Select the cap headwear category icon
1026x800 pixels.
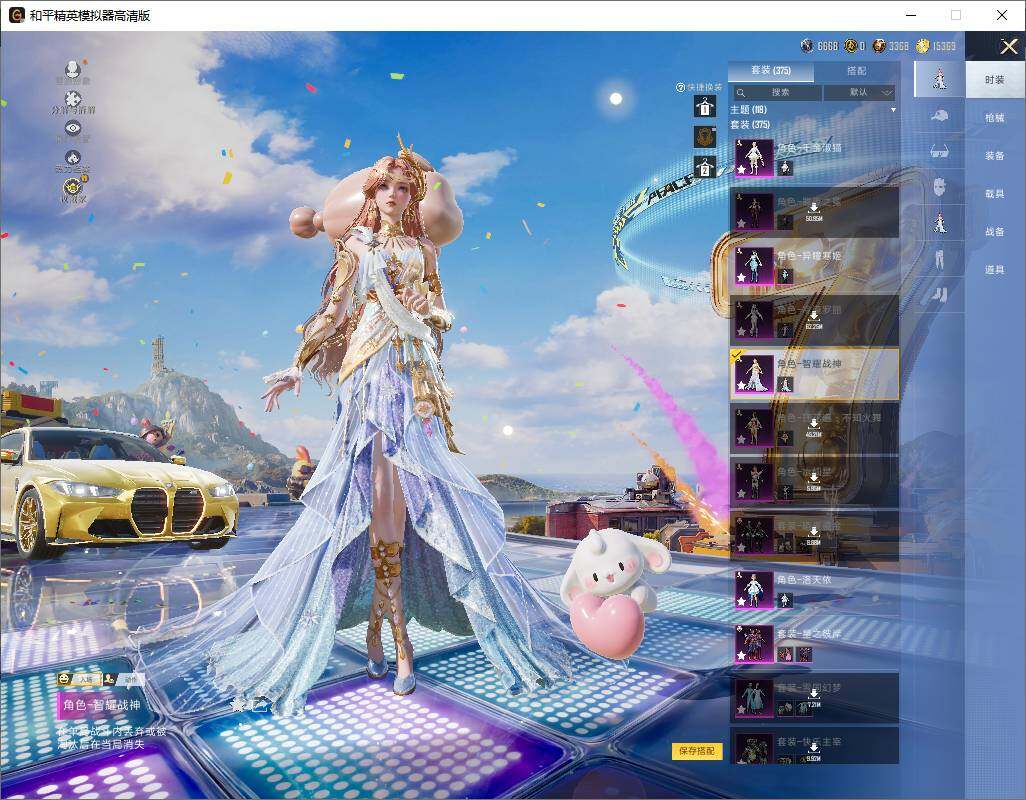point(940,116)
